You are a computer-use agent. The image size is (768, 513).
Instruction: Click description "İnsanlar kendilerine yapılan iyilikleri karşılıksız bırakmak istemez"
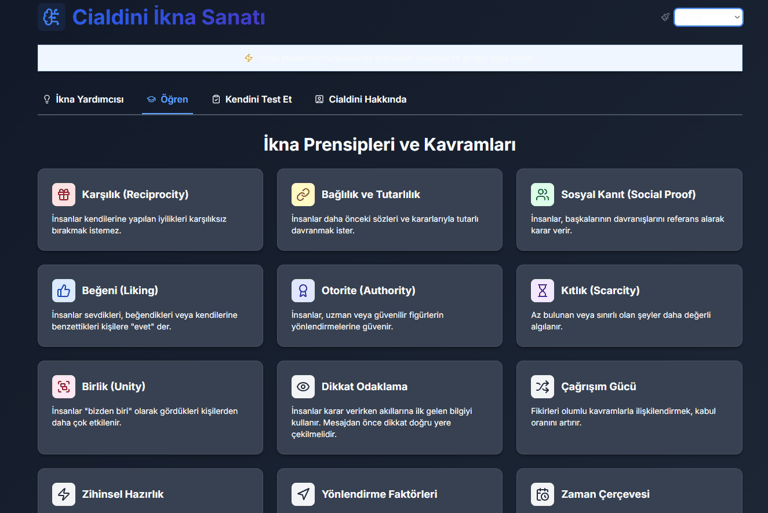[139, 225]
